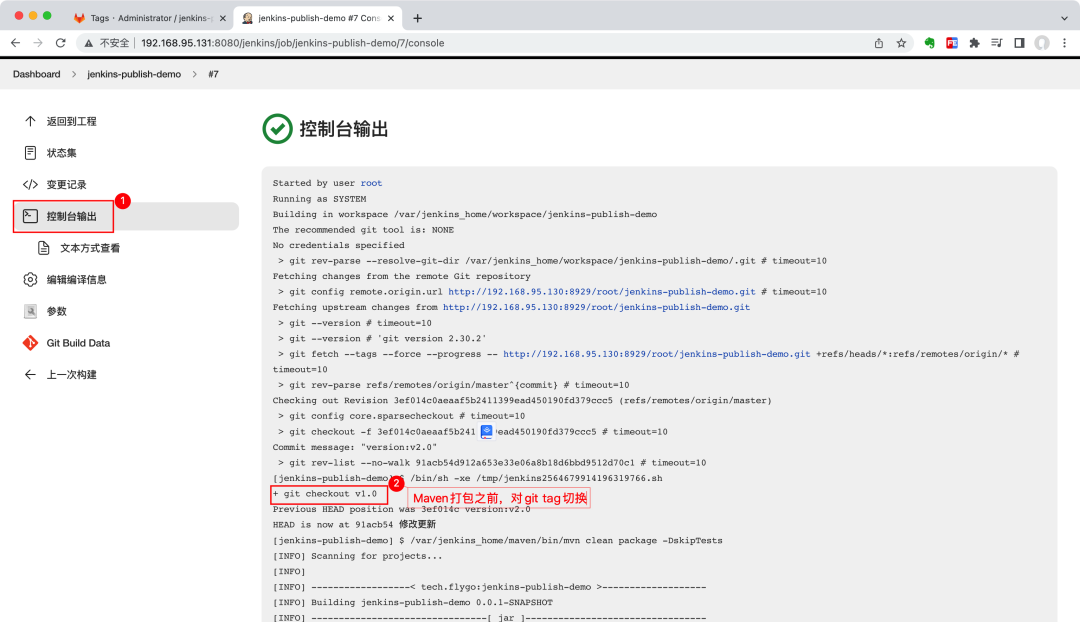The image size is (1080, 622).
Task: Open the root user link
Action: click(x=371, y=183)
